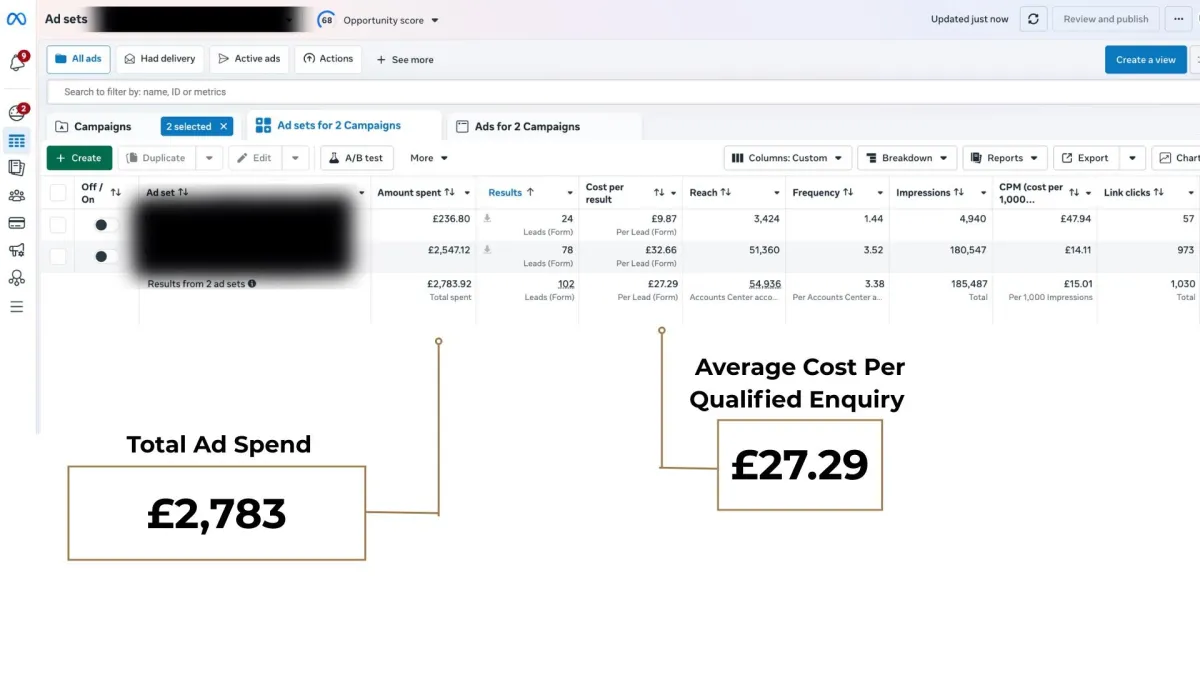Click the green Create button

(79, 158)
